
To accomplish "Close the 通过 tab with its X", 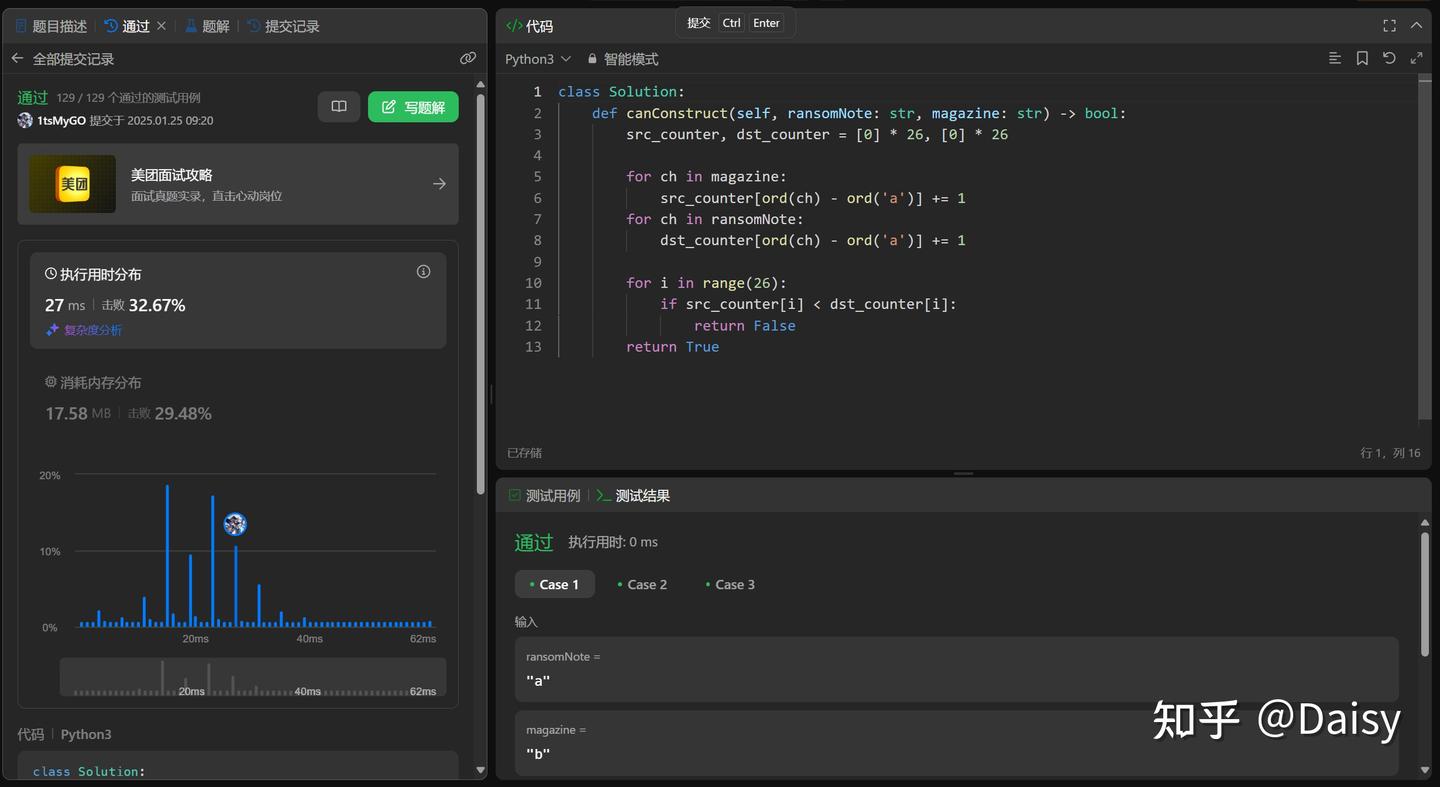I will coord(163,25).
